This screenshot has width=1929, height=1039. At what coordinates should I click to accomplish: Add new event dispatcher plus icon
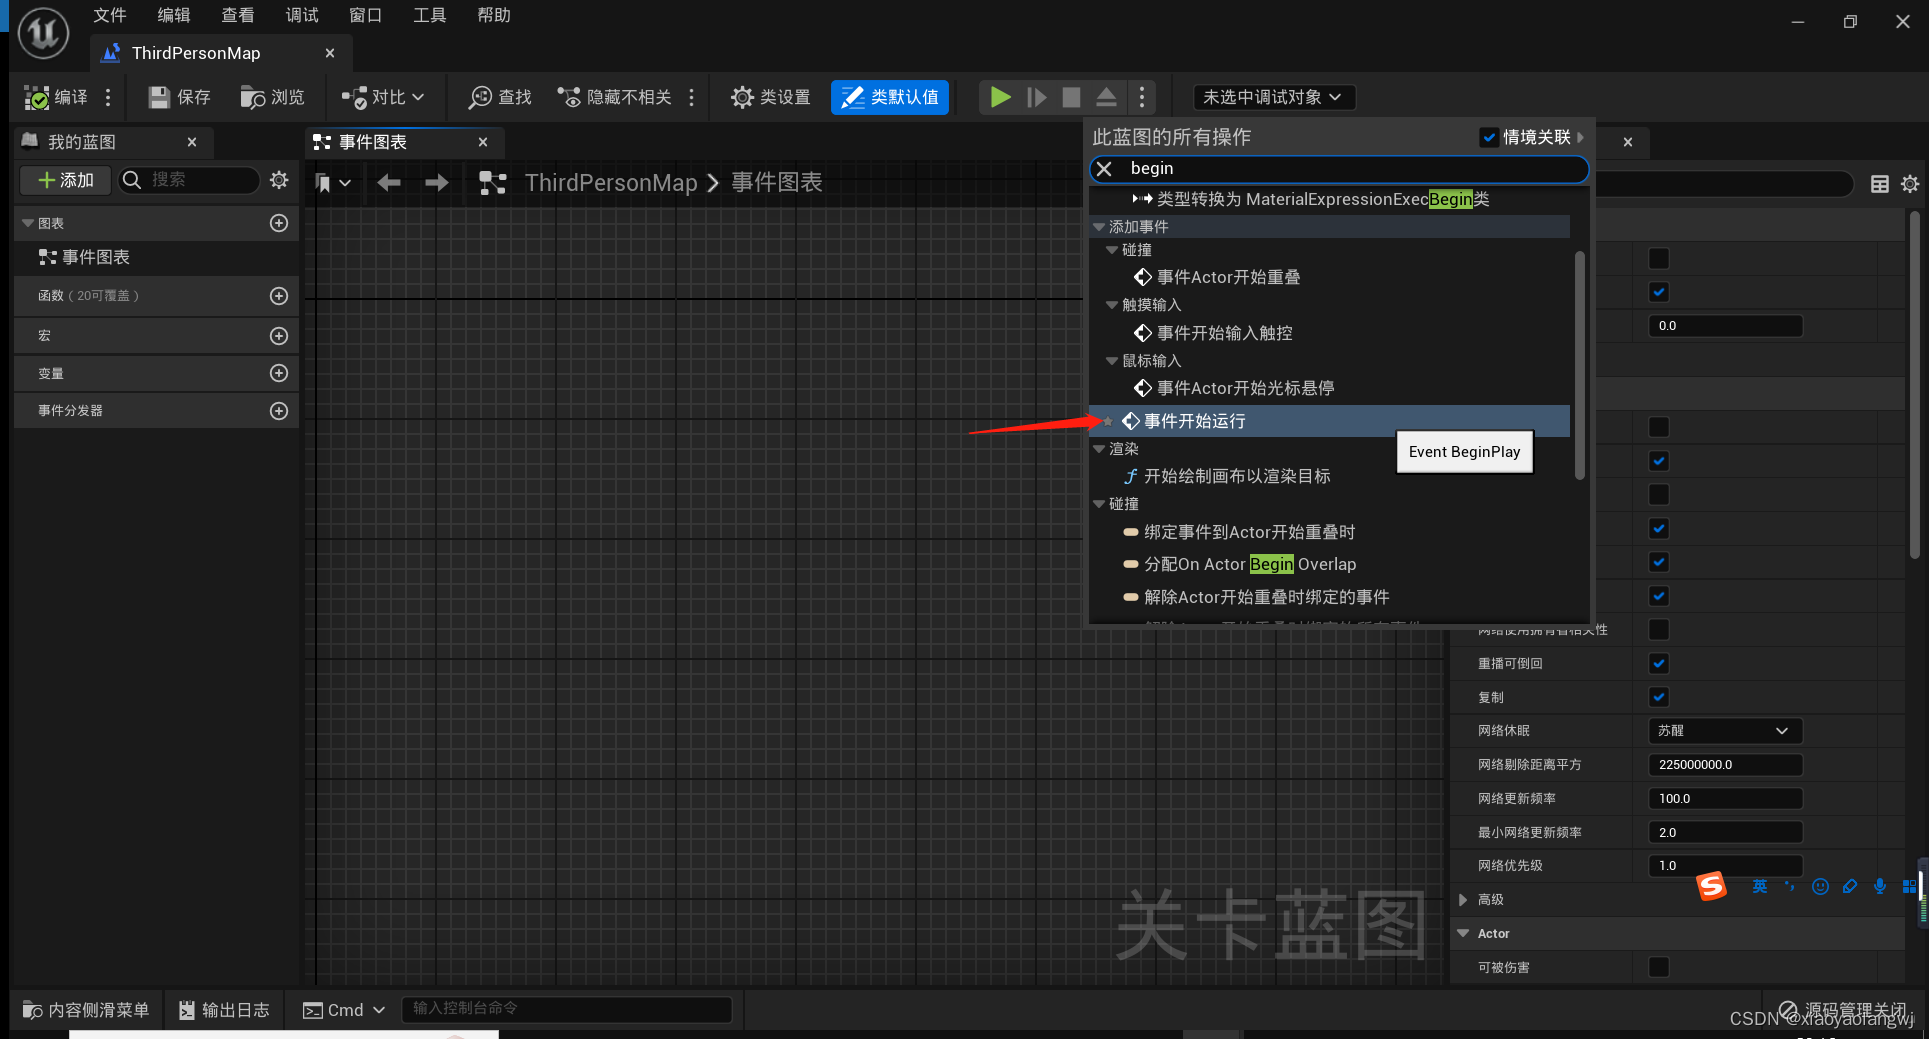279,411
